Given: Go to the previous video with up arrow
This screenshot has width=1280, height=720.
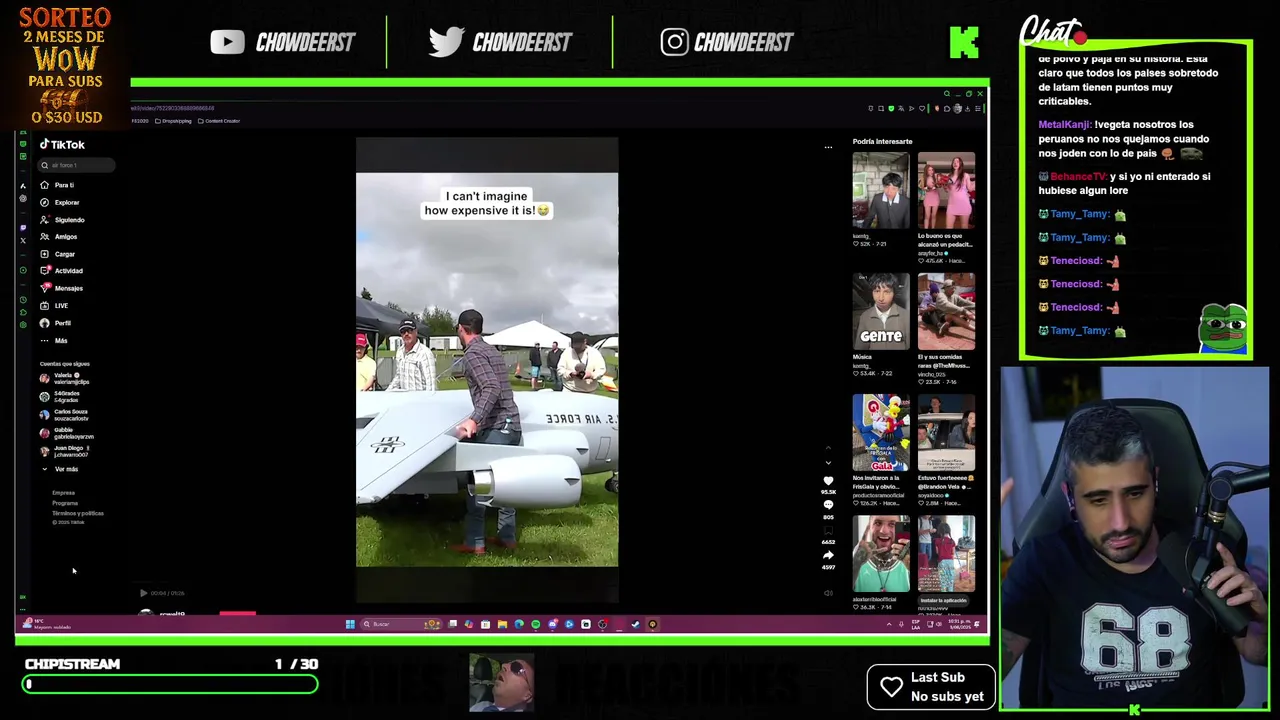Looking at the screenshot, I should pos(828,448).
